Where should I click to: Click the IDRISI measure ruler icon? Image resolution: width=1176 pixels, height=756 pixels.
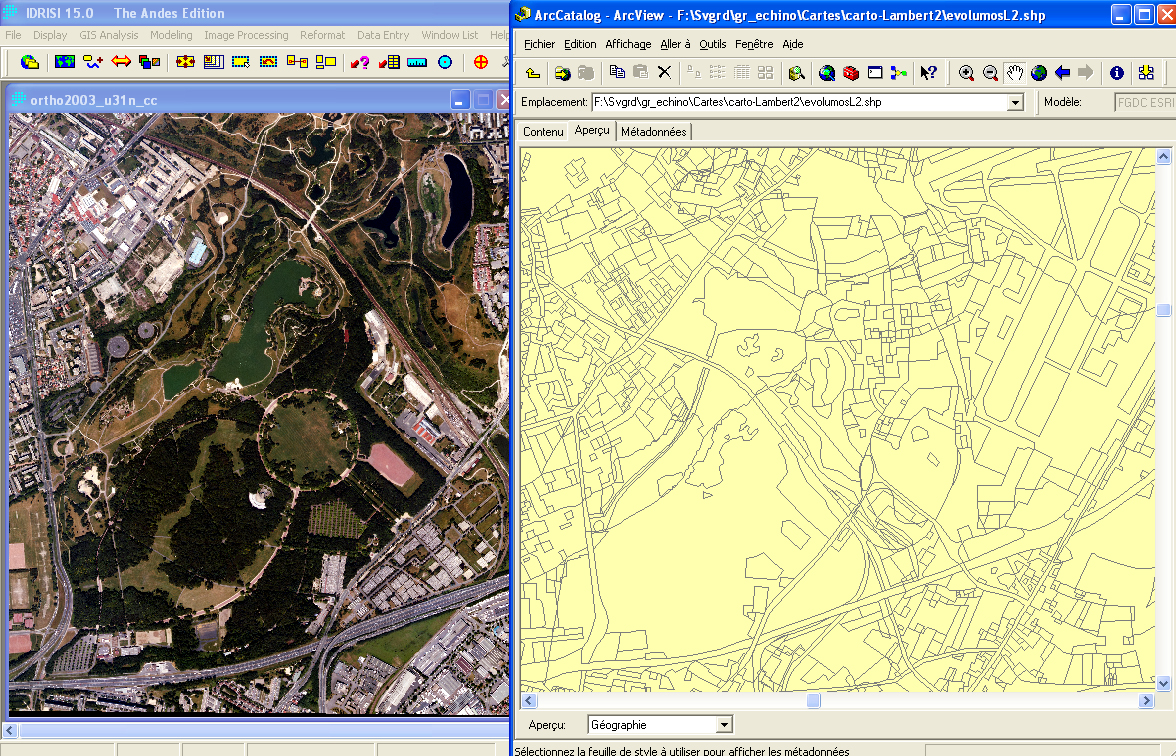(416, 62)
